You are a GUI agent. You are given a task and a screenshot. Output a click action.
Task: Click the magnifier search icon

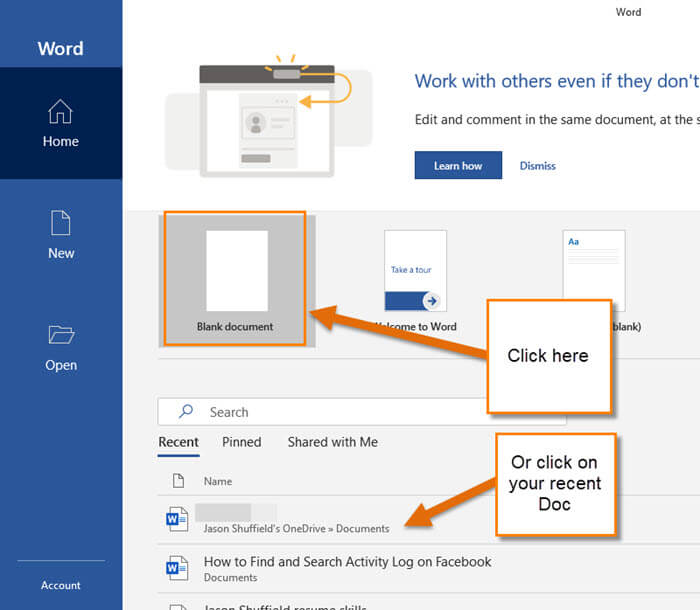coord(186,411)
